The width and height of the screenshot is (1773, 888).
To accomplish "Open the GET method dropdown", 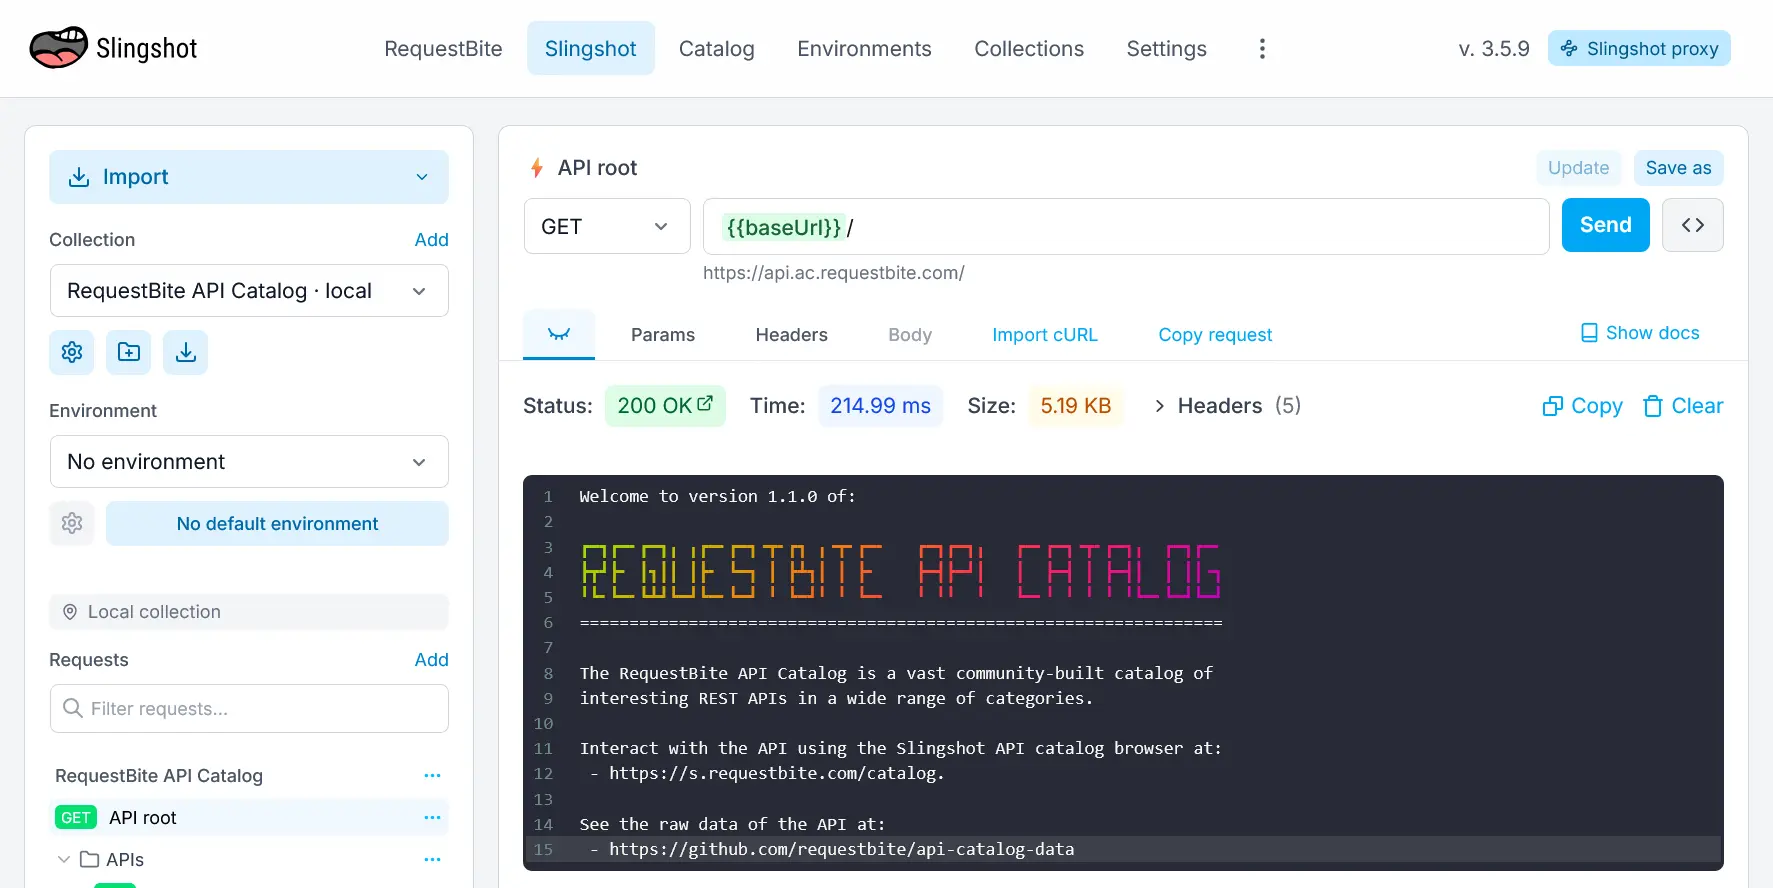I will (x=606, y=227).
